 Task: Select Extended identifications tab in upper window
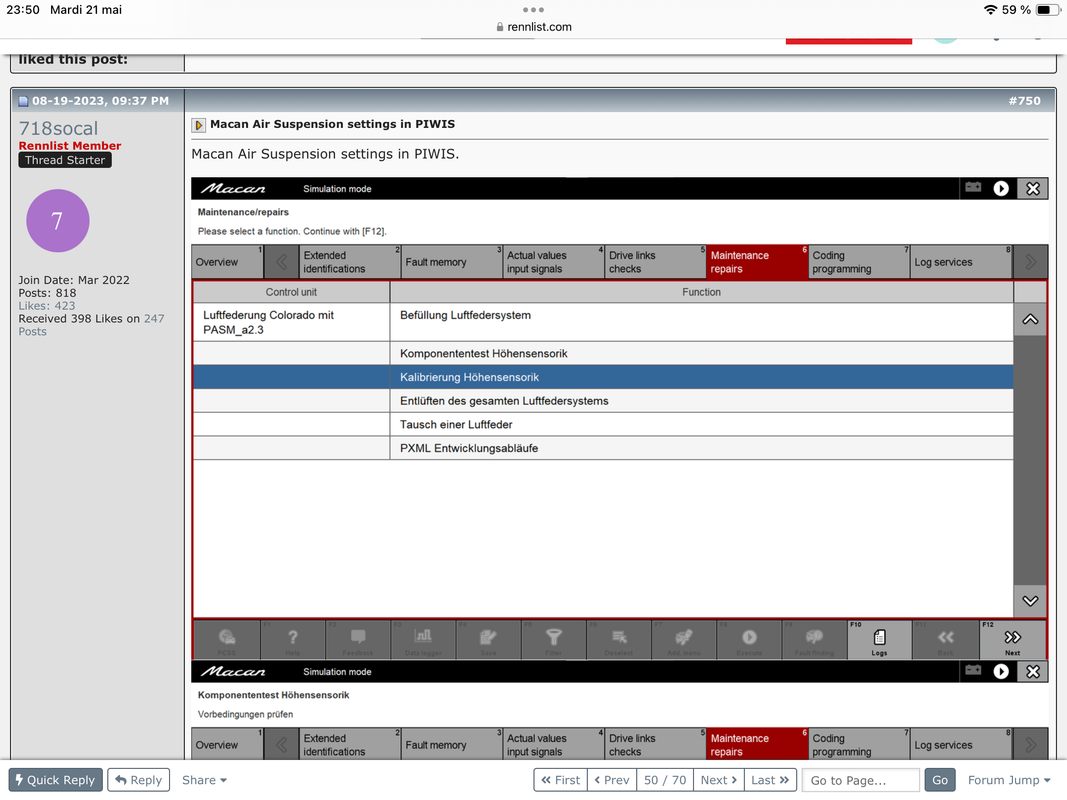[350, 262]
